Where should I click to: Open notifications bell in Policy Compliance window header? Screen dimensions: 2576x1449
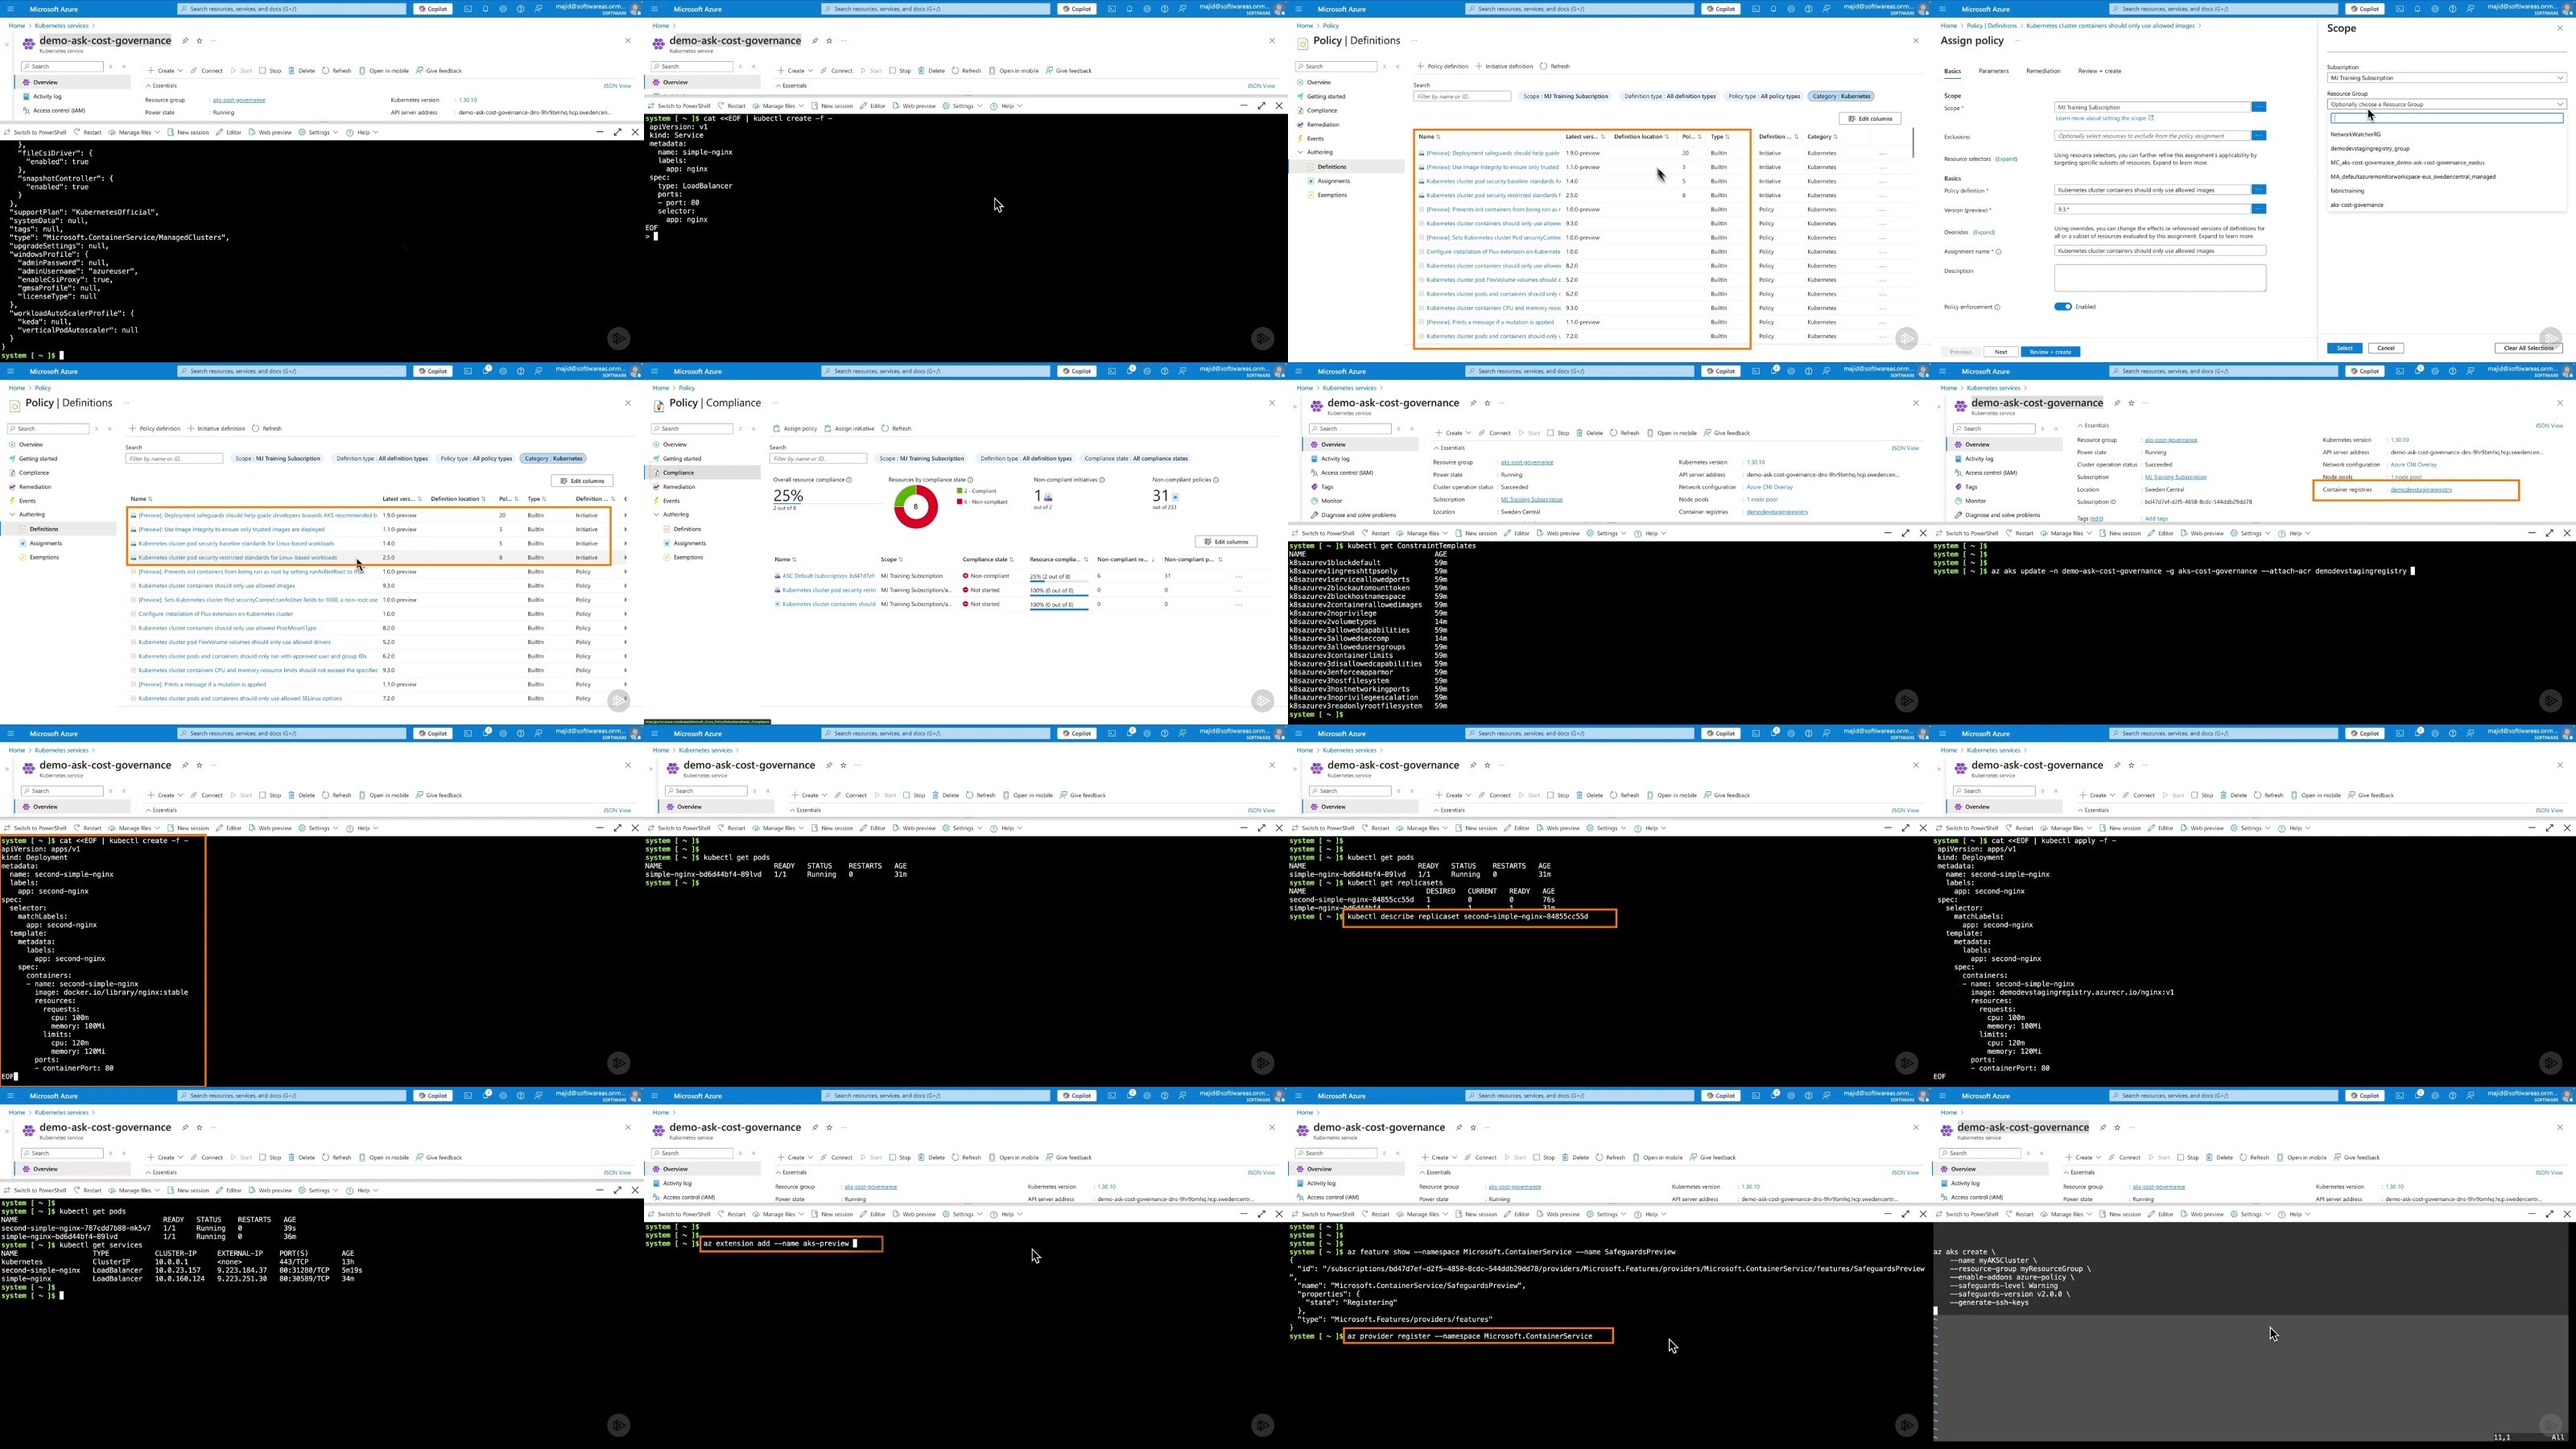1131,370
